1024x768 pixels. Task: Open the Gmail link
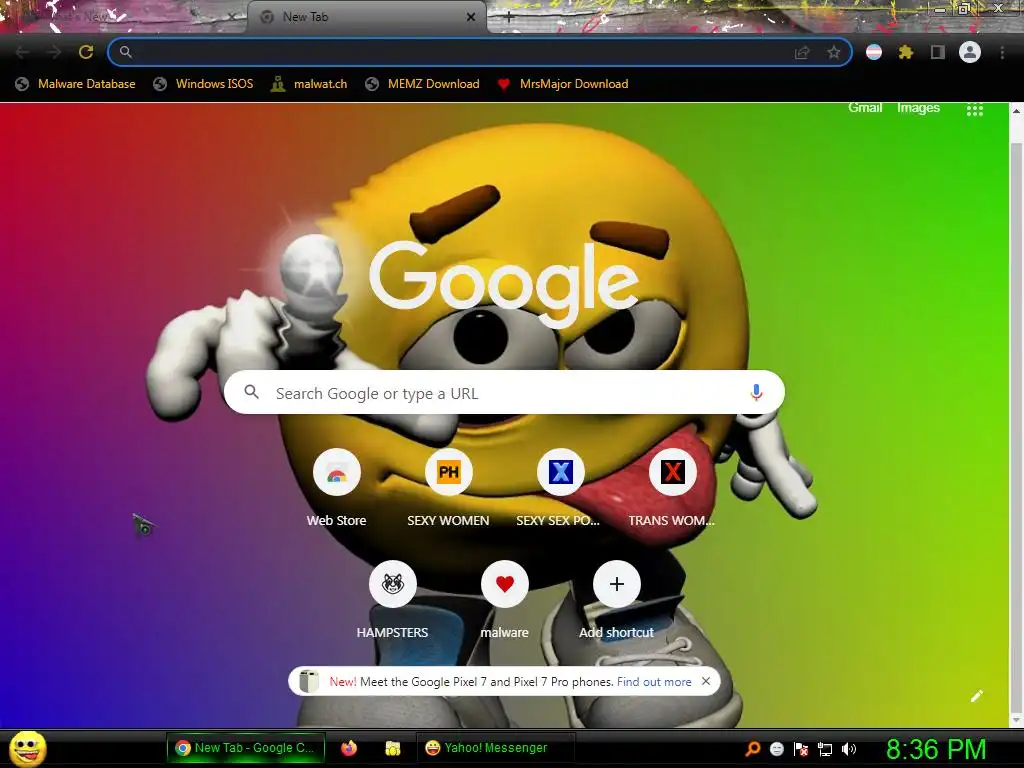tap(865, 108)
